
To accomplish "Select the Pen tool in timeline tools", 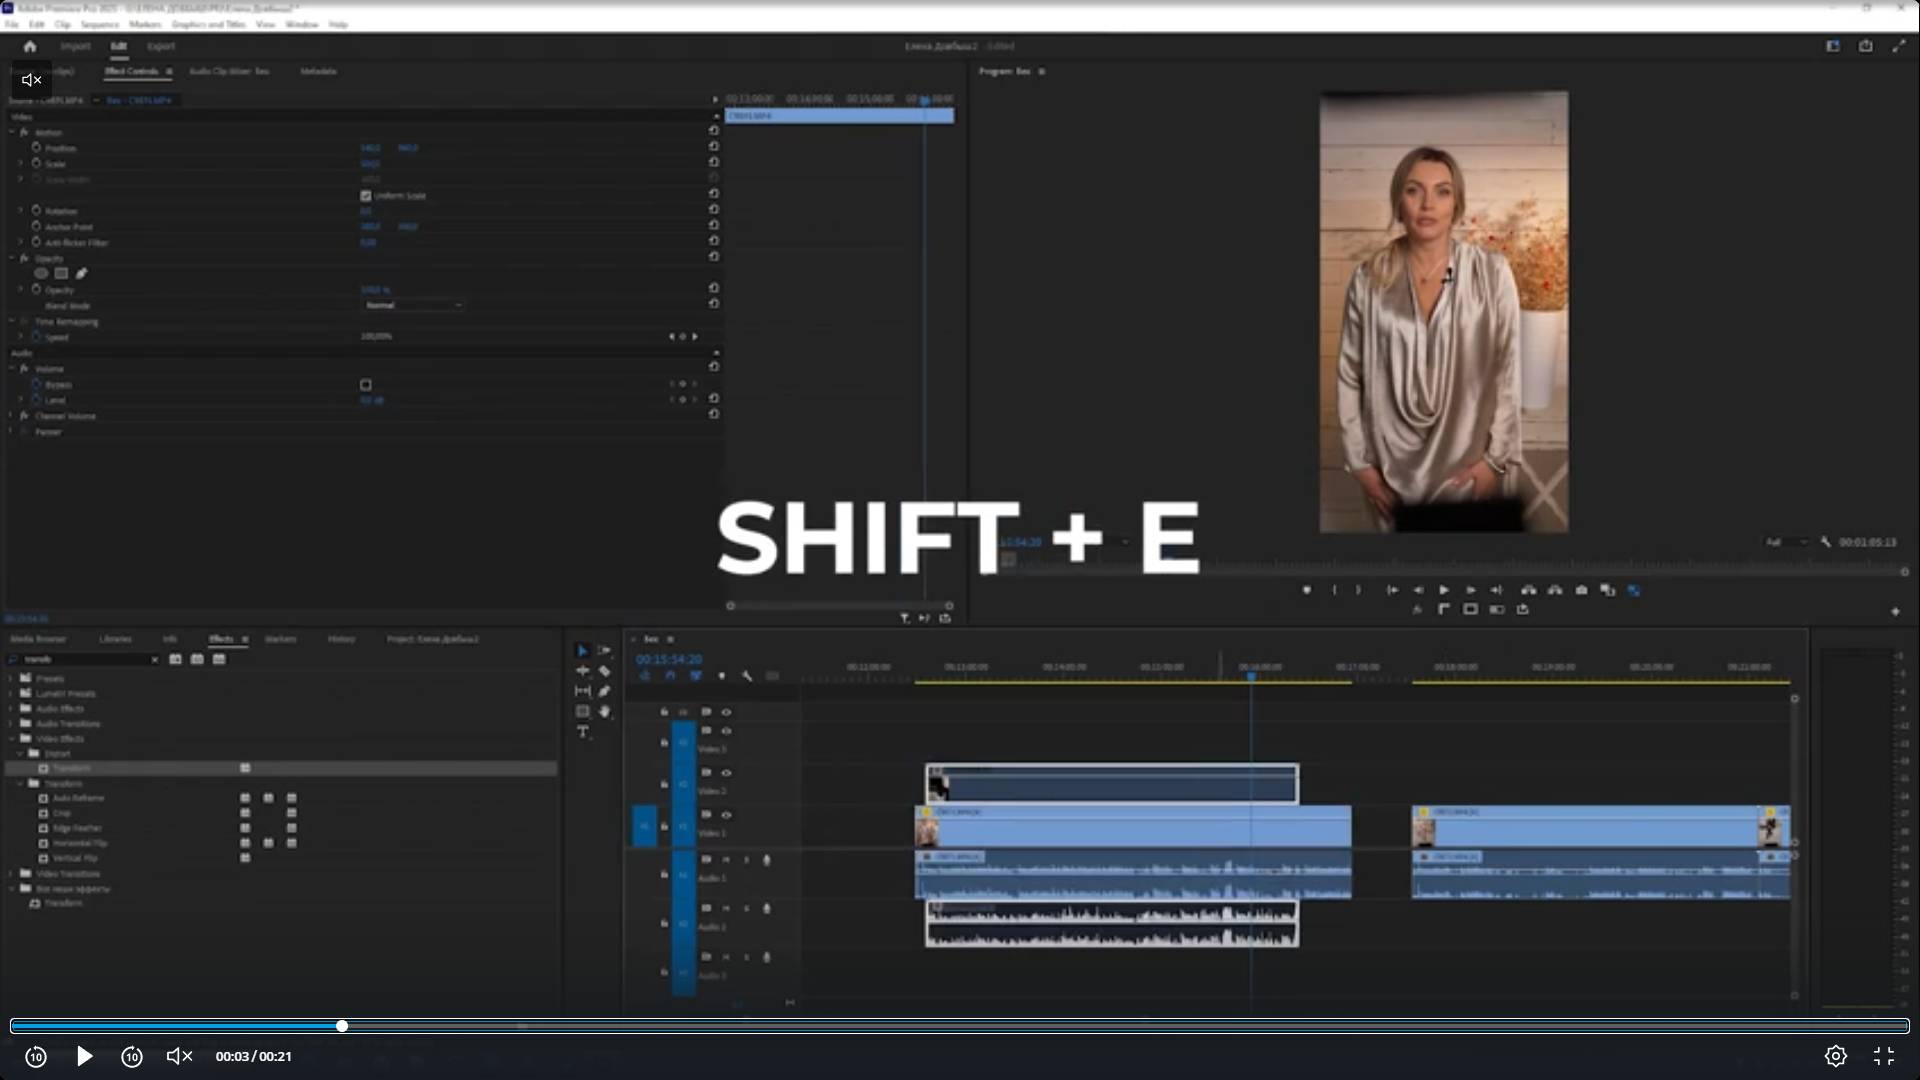I will click(604, 691).
